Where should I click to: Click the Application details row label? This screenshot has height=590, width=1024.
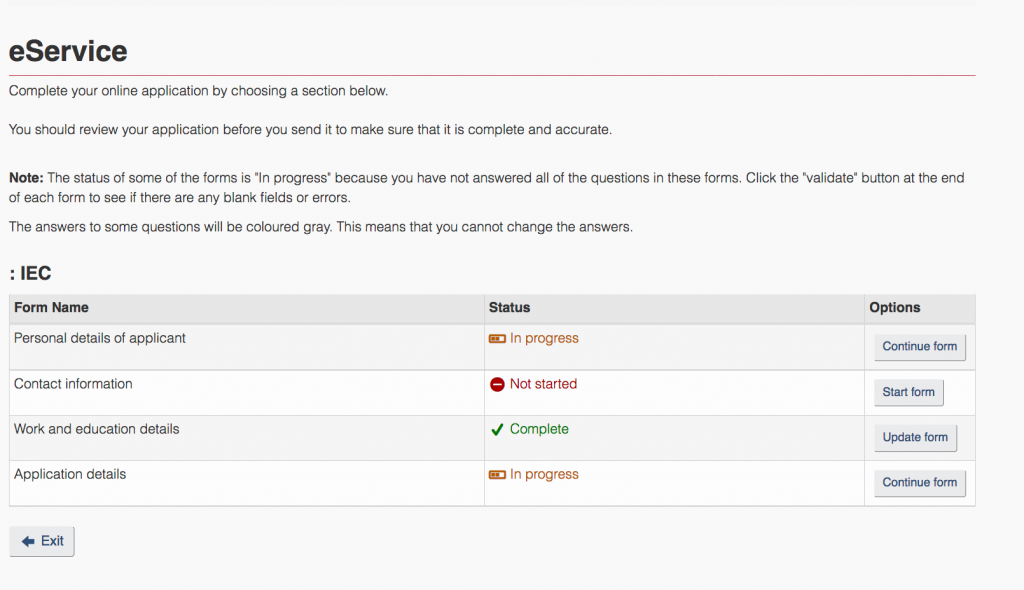[x=70, y=474]
